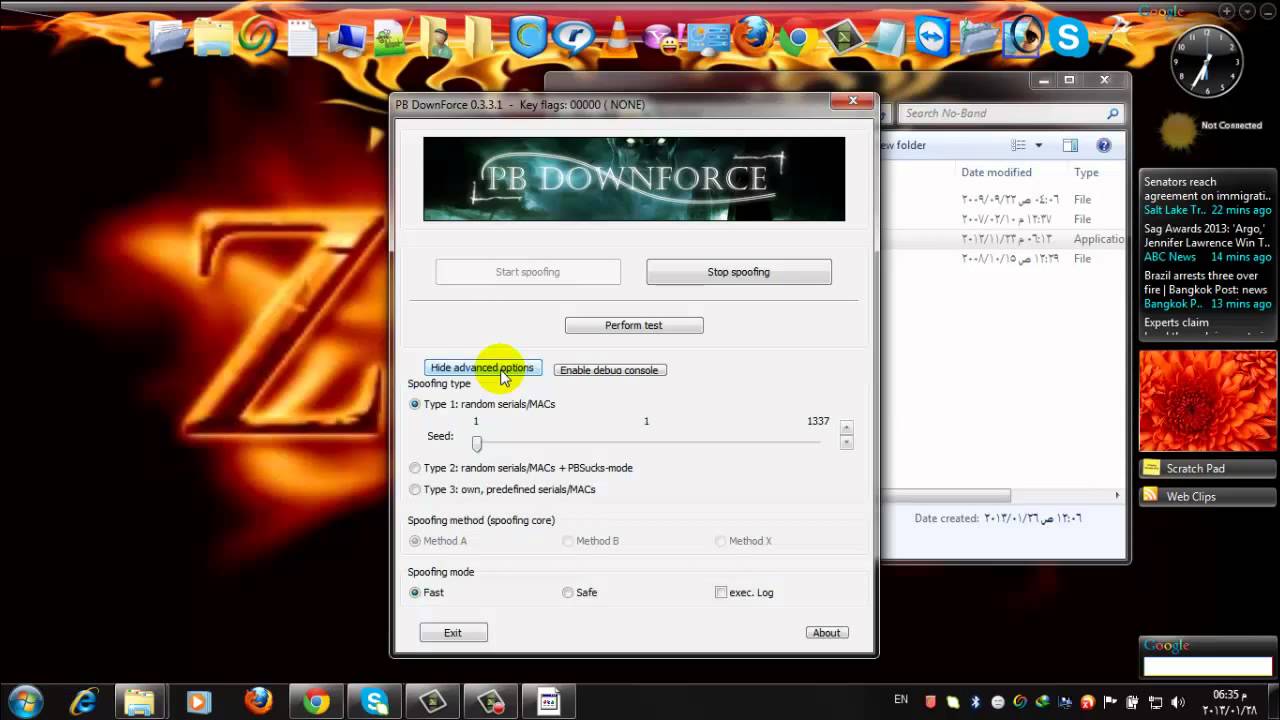Click the EN language indicator

[x=901, y=700]
